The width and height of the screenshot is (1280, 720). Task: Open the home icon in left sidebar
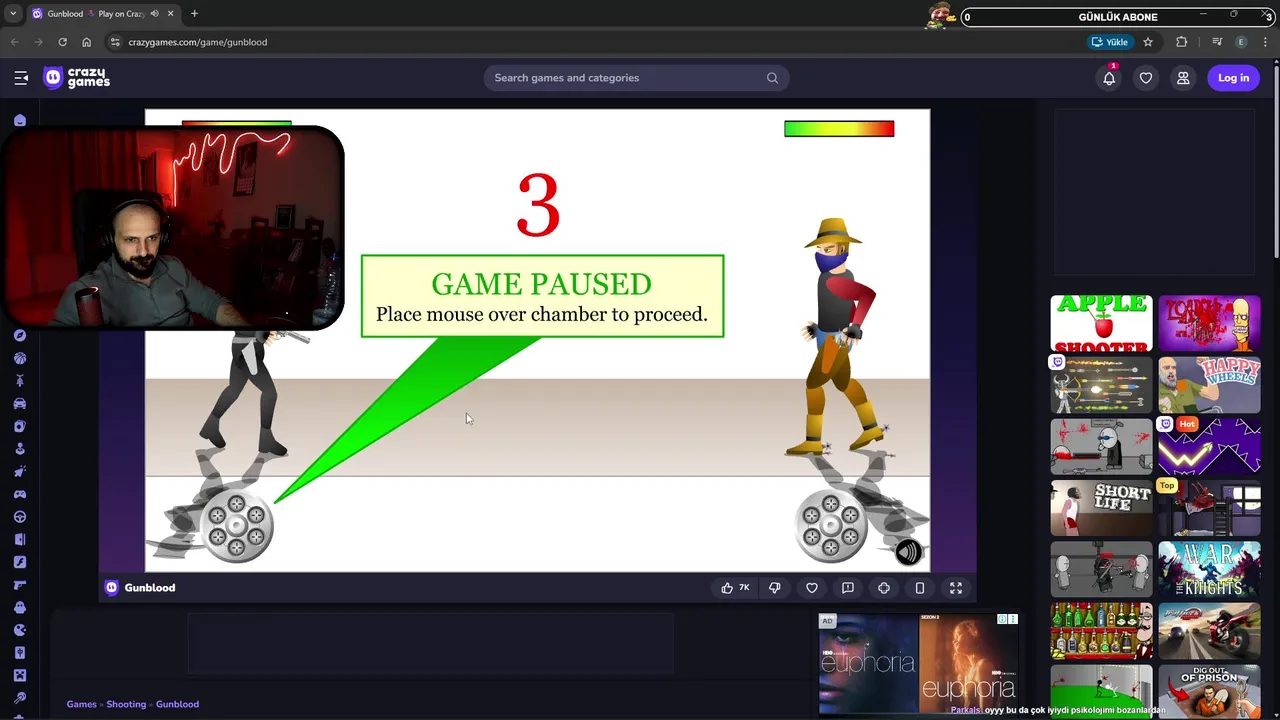click(20, 120)
